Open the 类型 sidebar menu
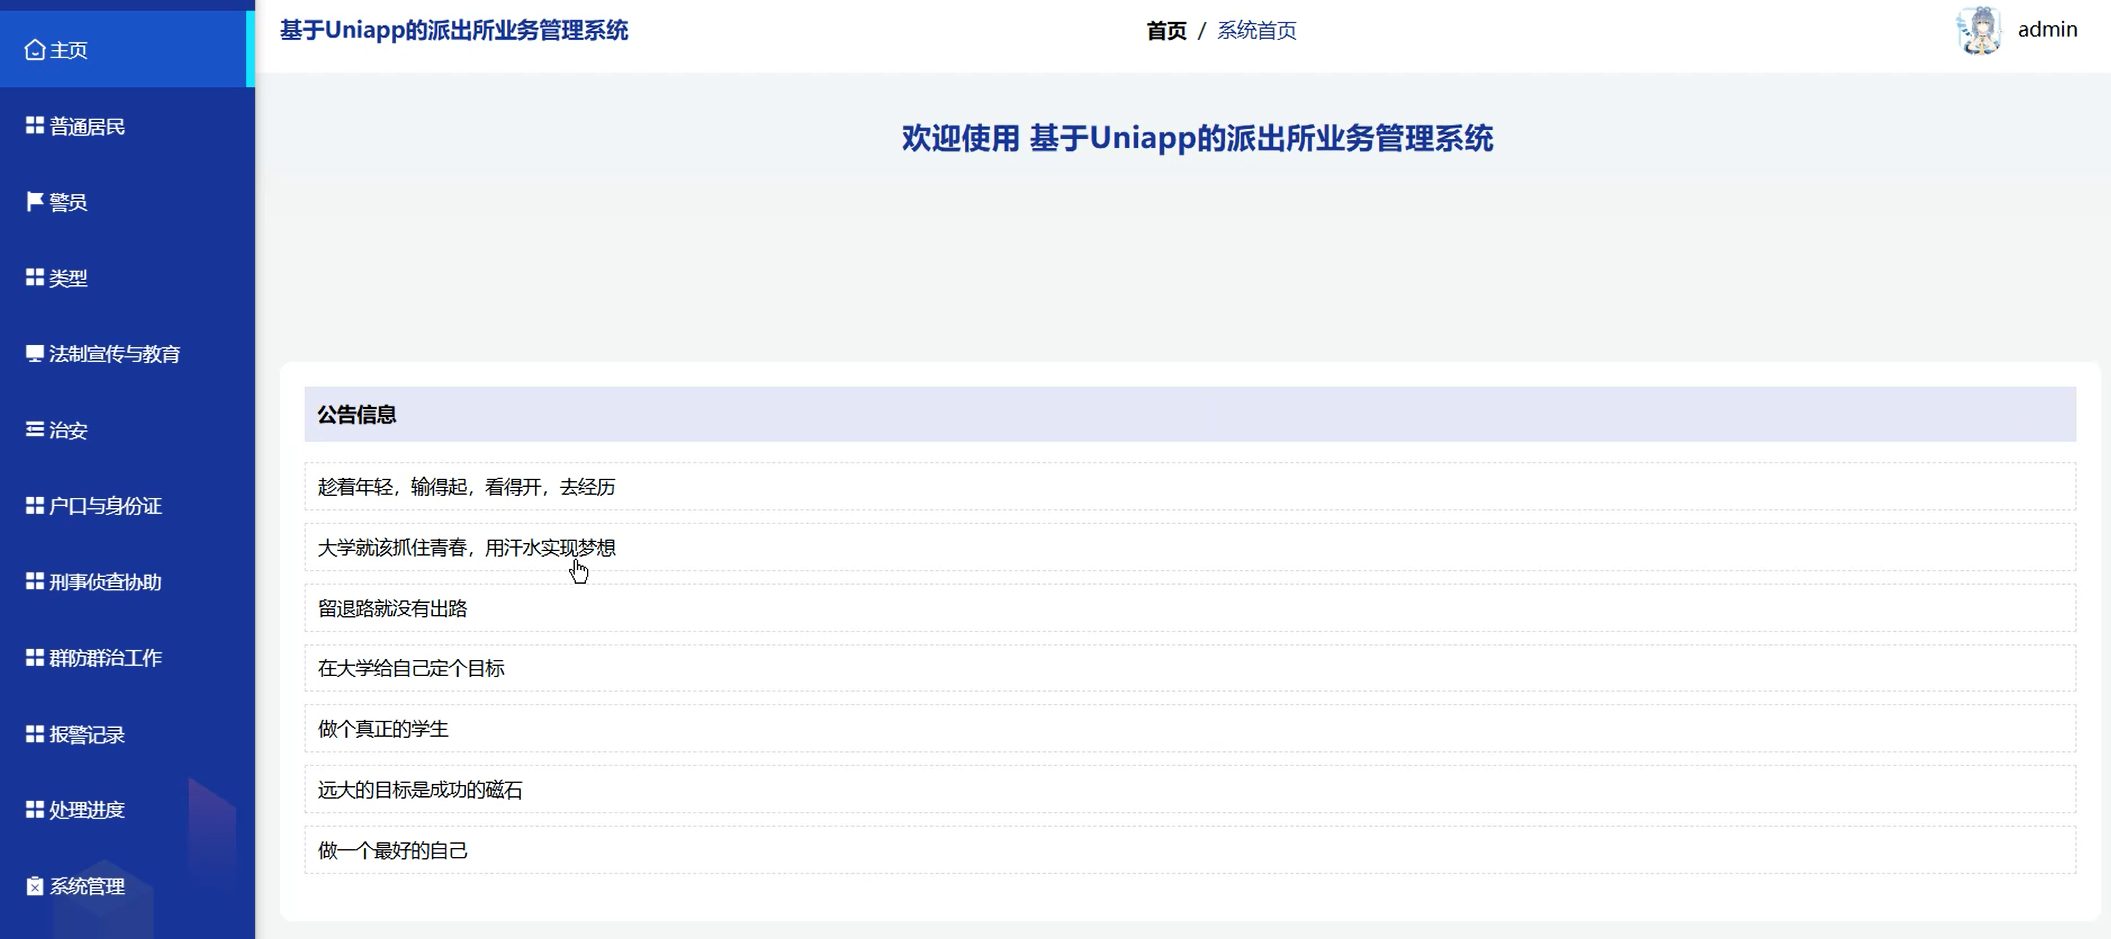Screen dimensions: 2111x939 coord(127,278)
